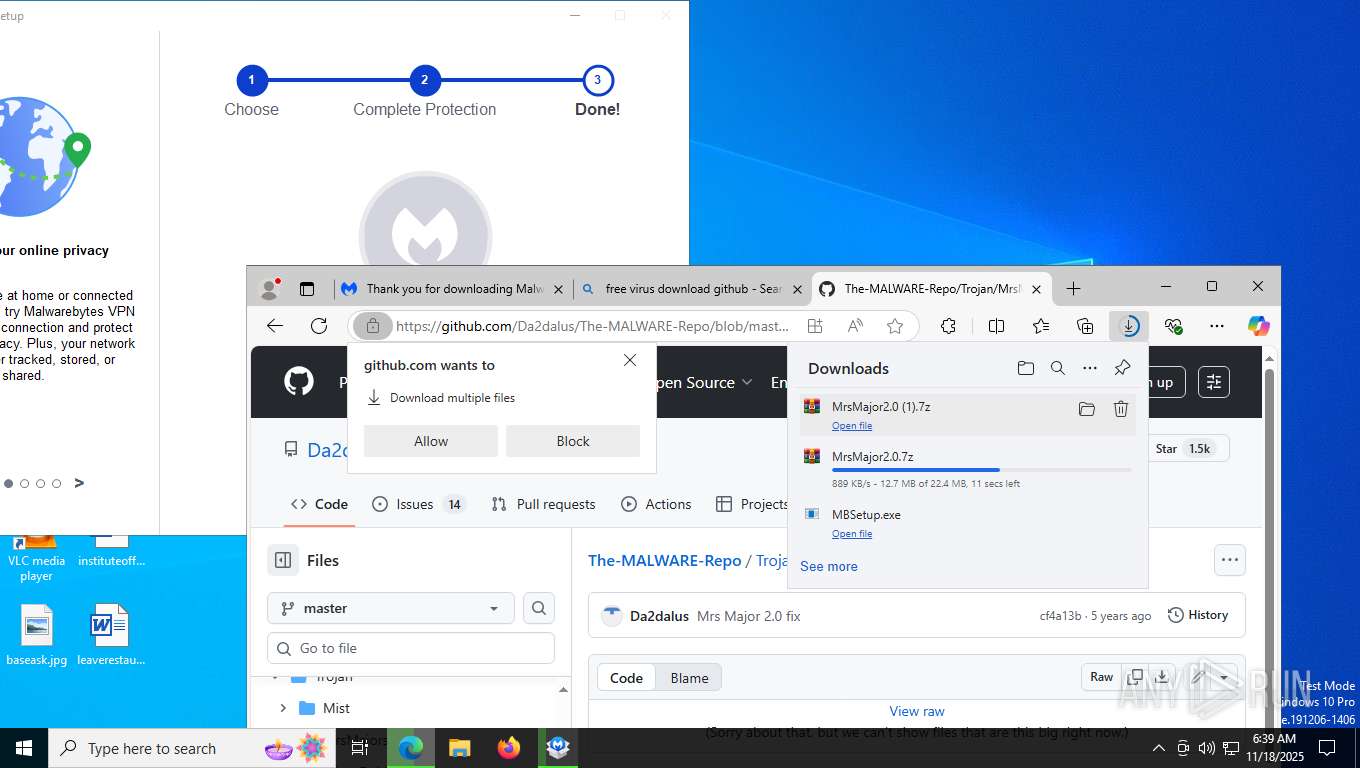Download raw file icon in file toolbar
Viewport: 1360px width, 768px height.
(1161, 677)
